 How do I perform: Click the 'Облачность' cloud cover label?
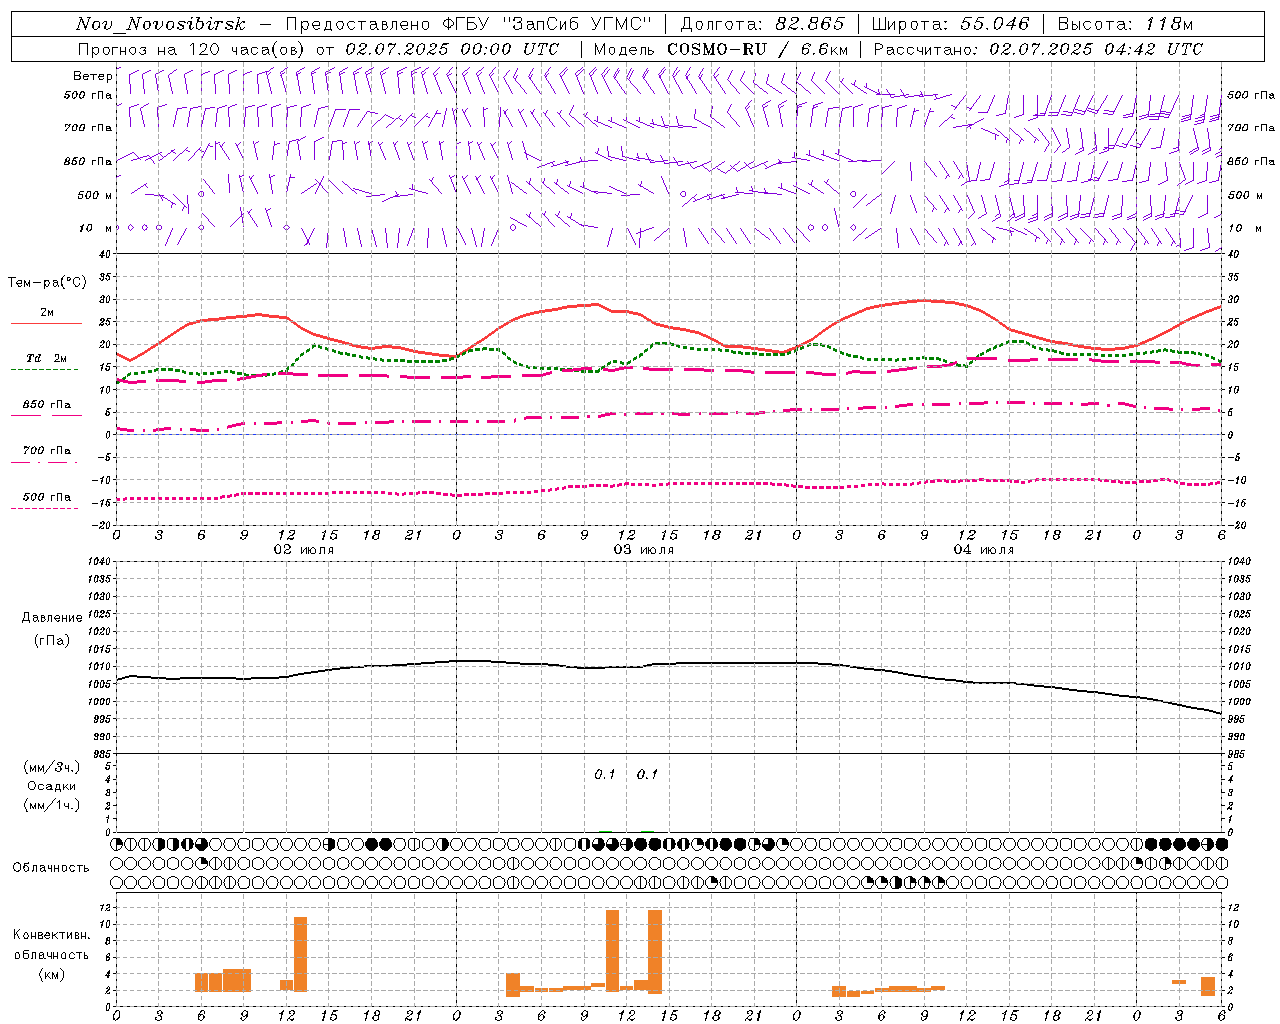point(51,868)
